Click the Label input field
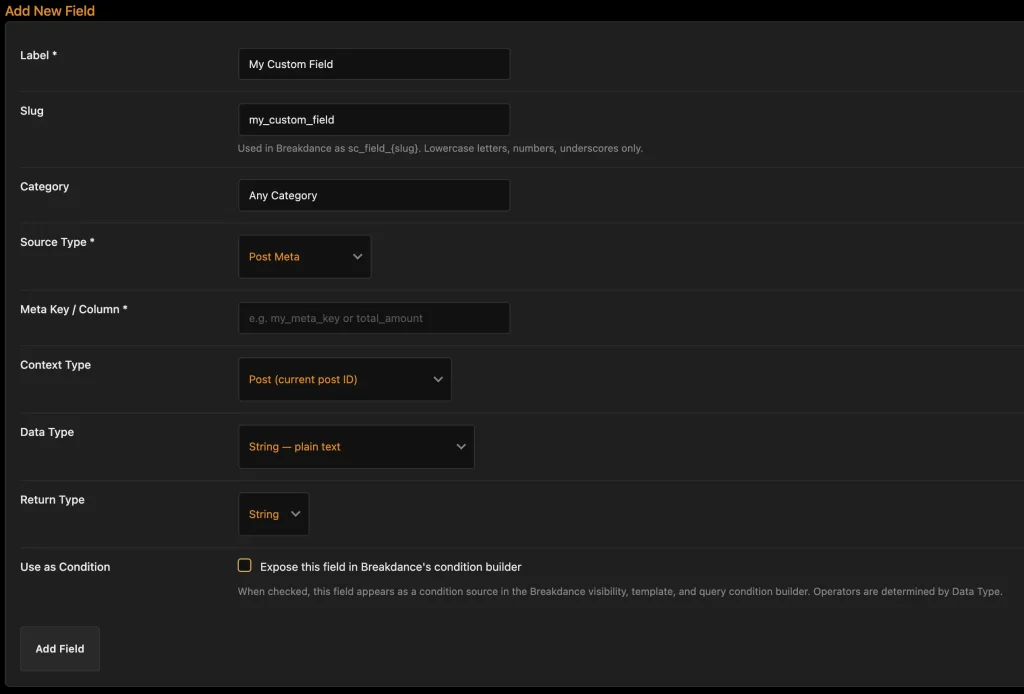Image resolution: width=1024 pixels, height=694 pixels. pos(374,64)
